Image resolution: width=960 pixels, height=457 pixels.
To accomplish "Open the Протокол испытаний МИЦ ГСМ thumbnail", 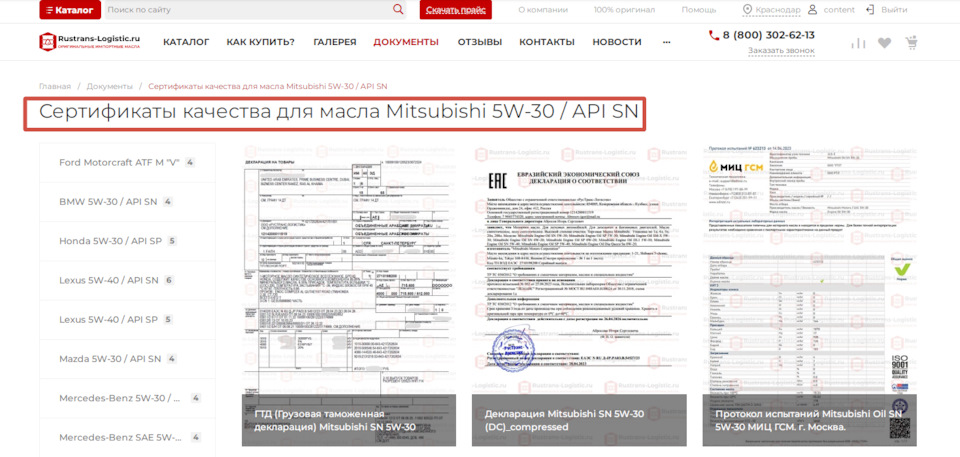I will click(x=810, y=295).
